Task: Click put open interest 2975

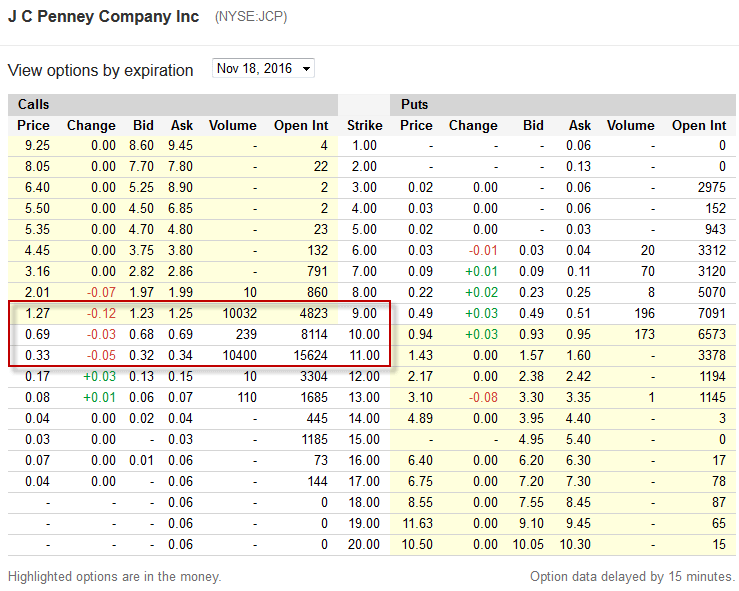Action: point(712,188)
